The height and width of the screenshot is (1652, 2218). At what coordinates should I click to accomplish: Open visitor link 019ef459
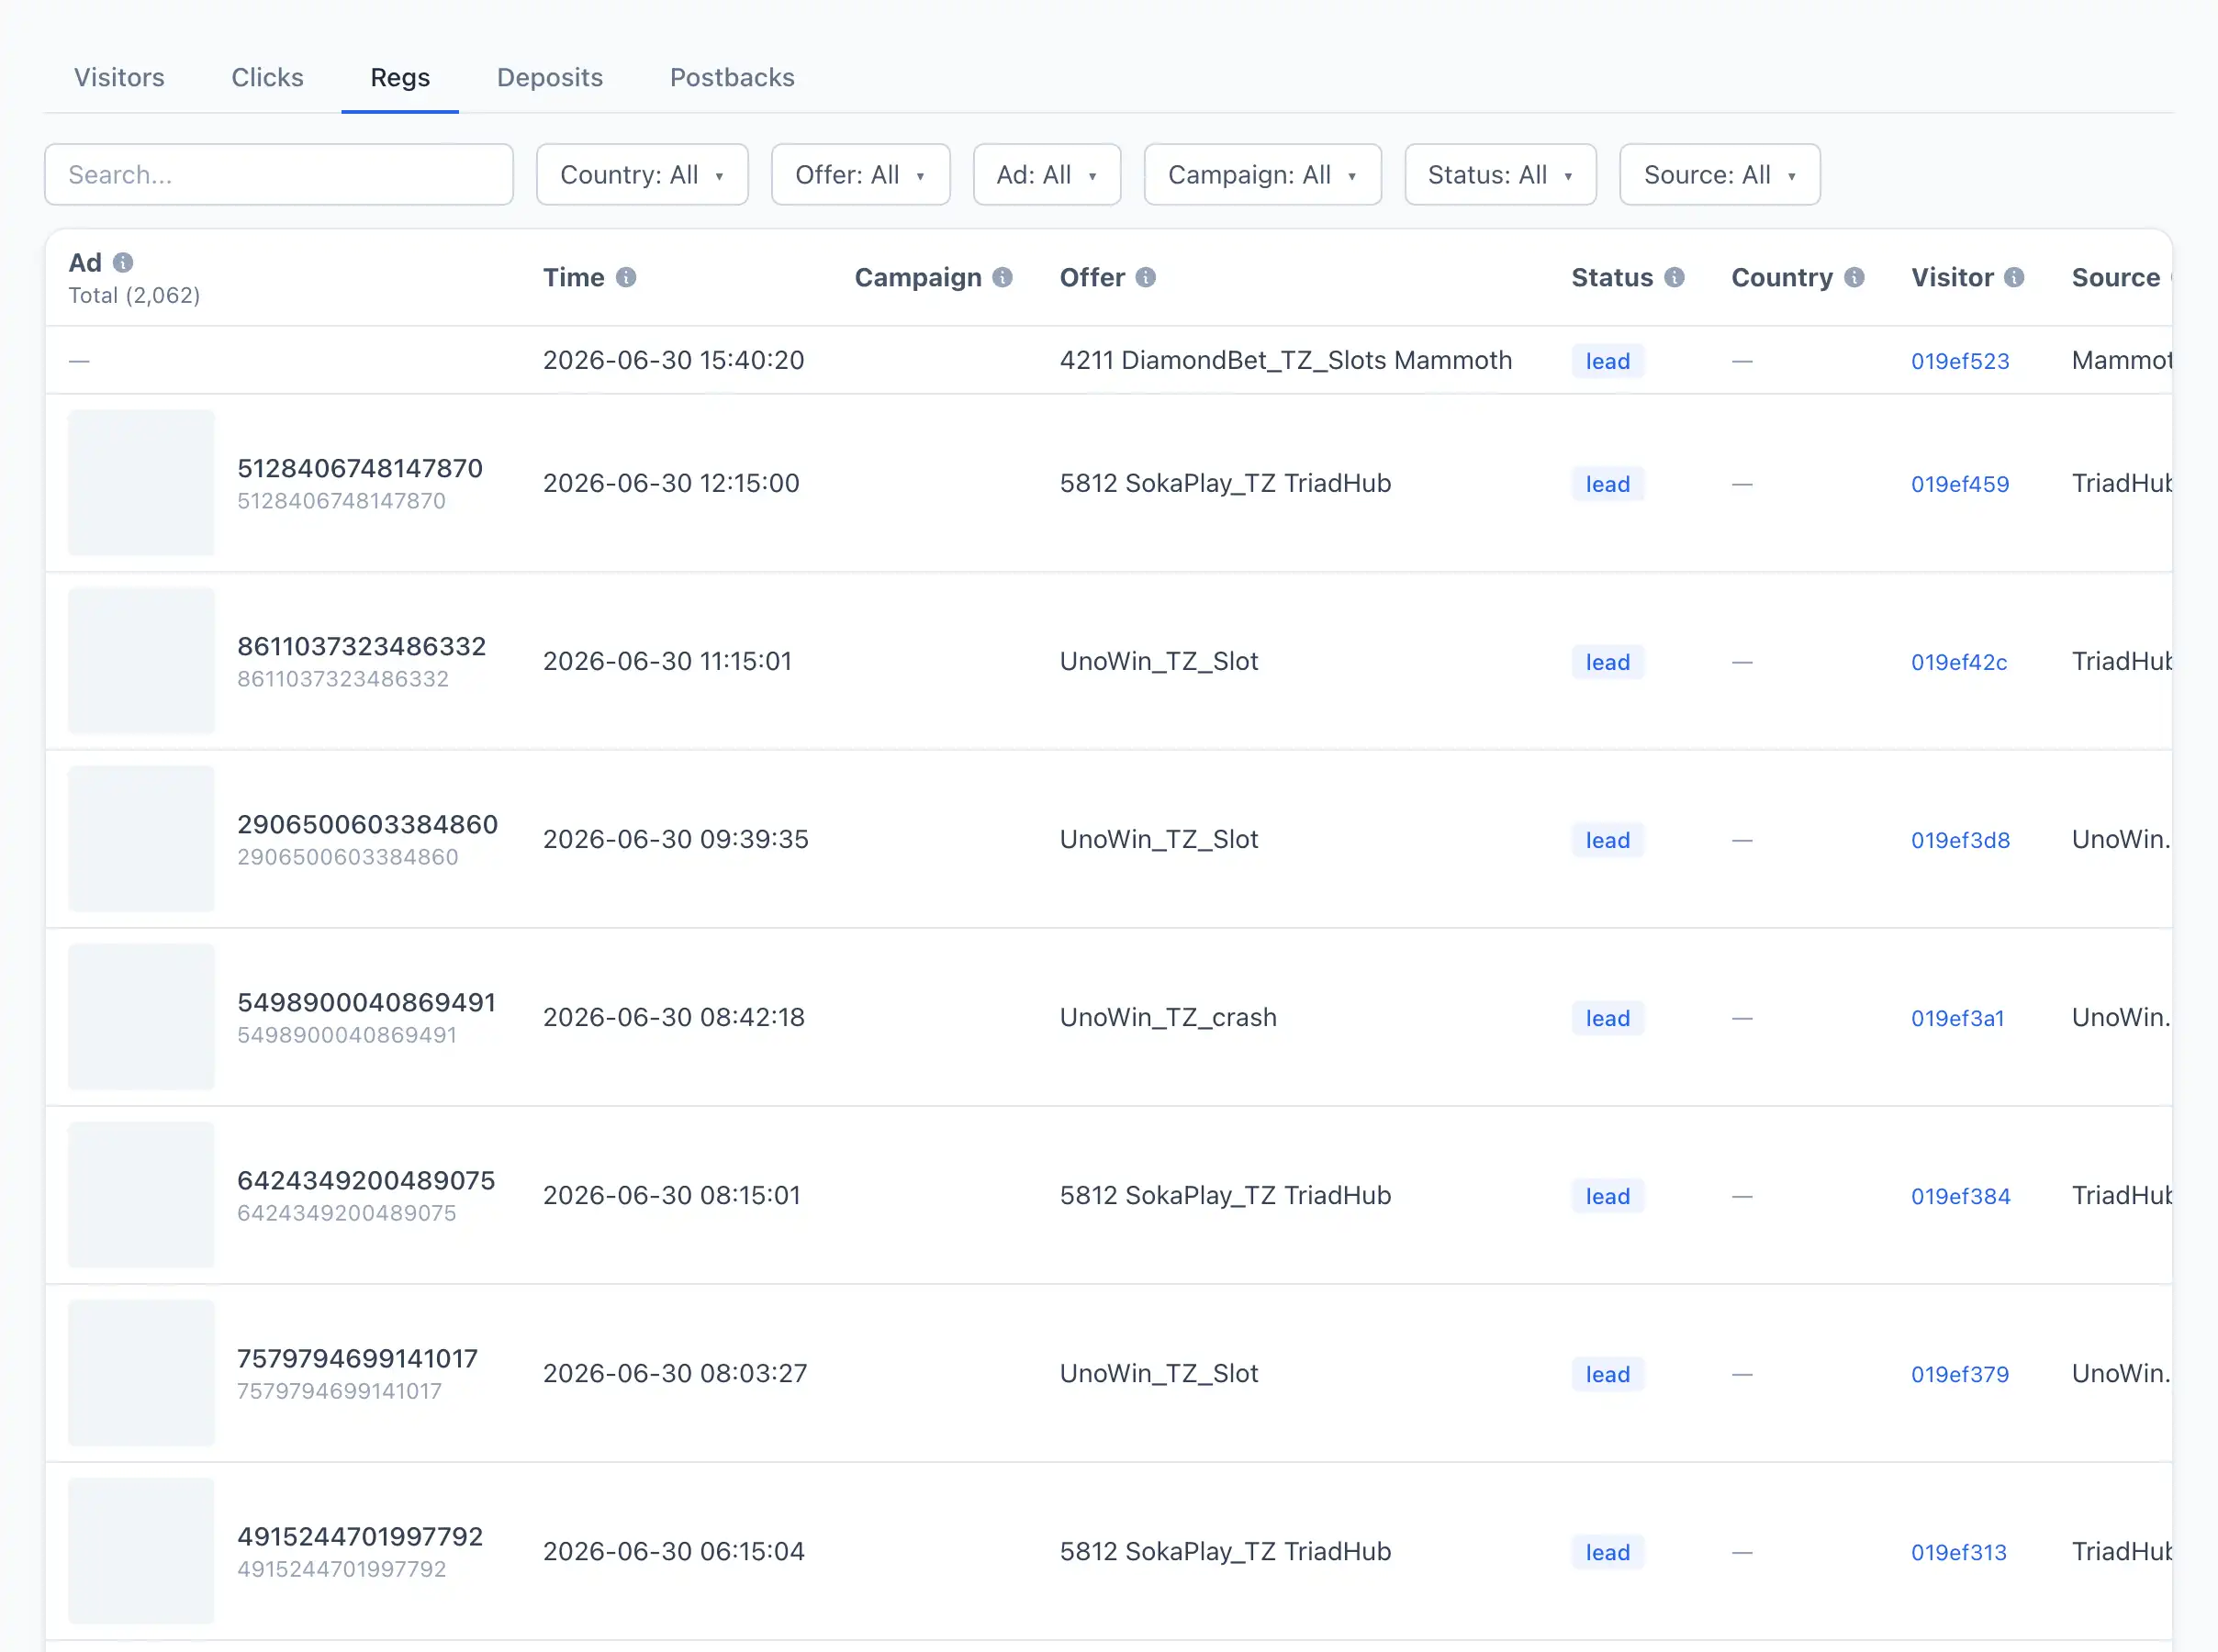[x=1960, y=484]
